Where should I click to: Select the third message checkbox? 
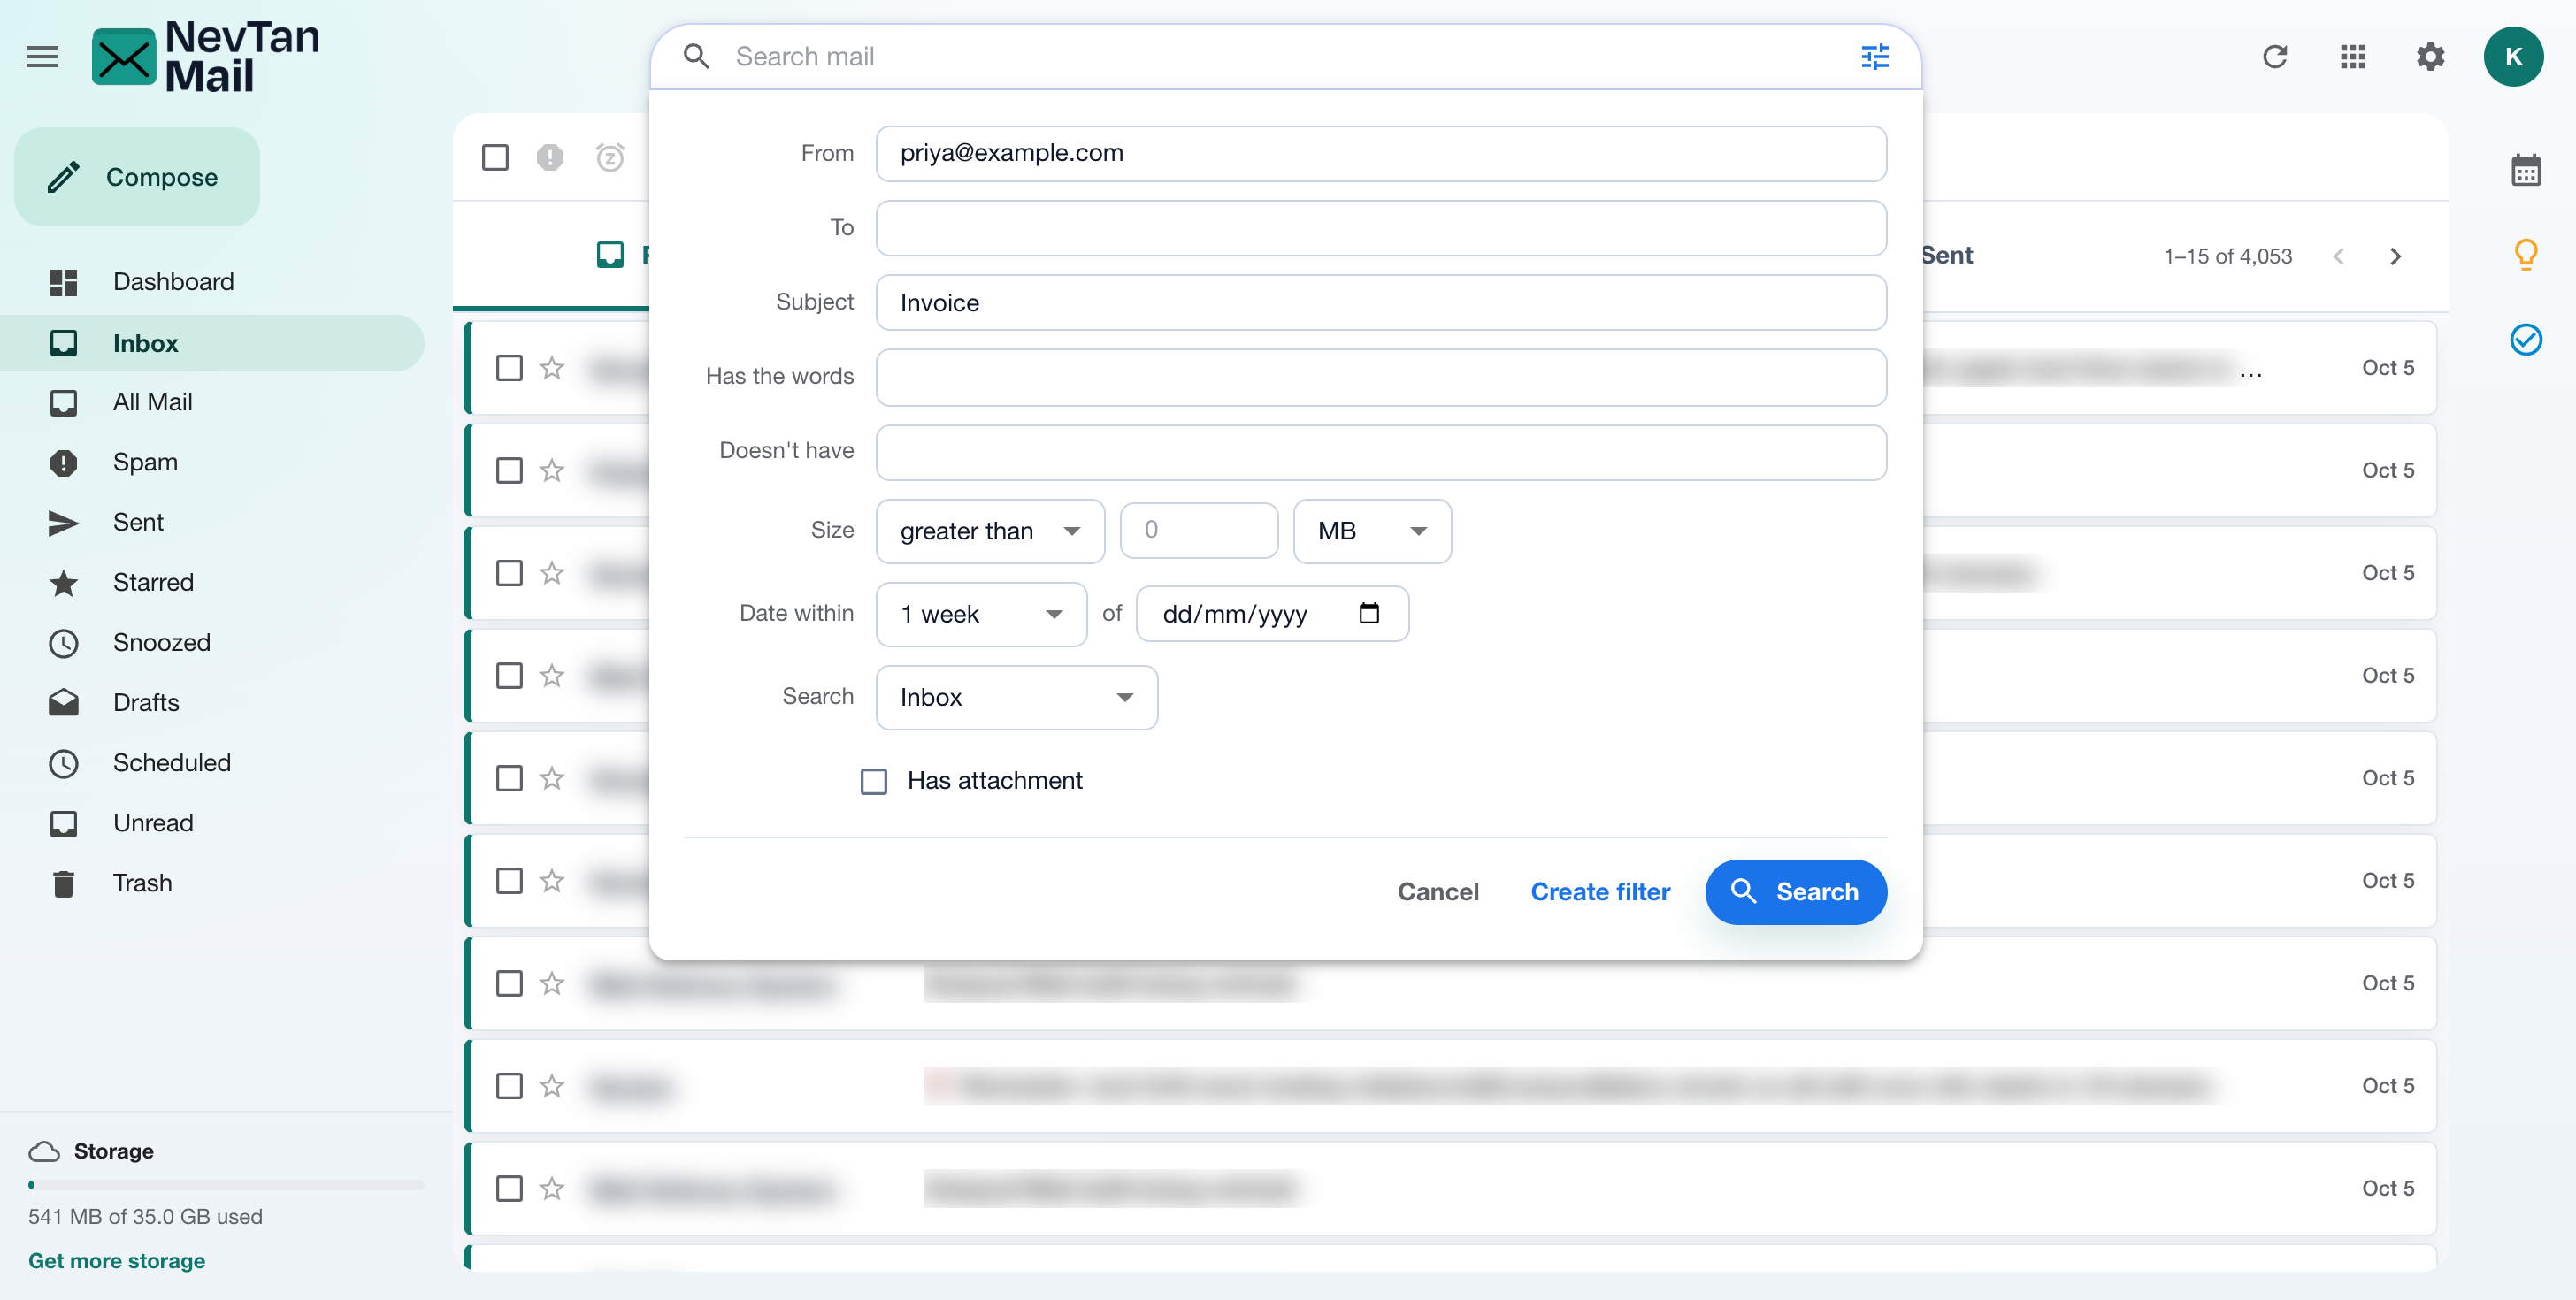coord(509,573)
